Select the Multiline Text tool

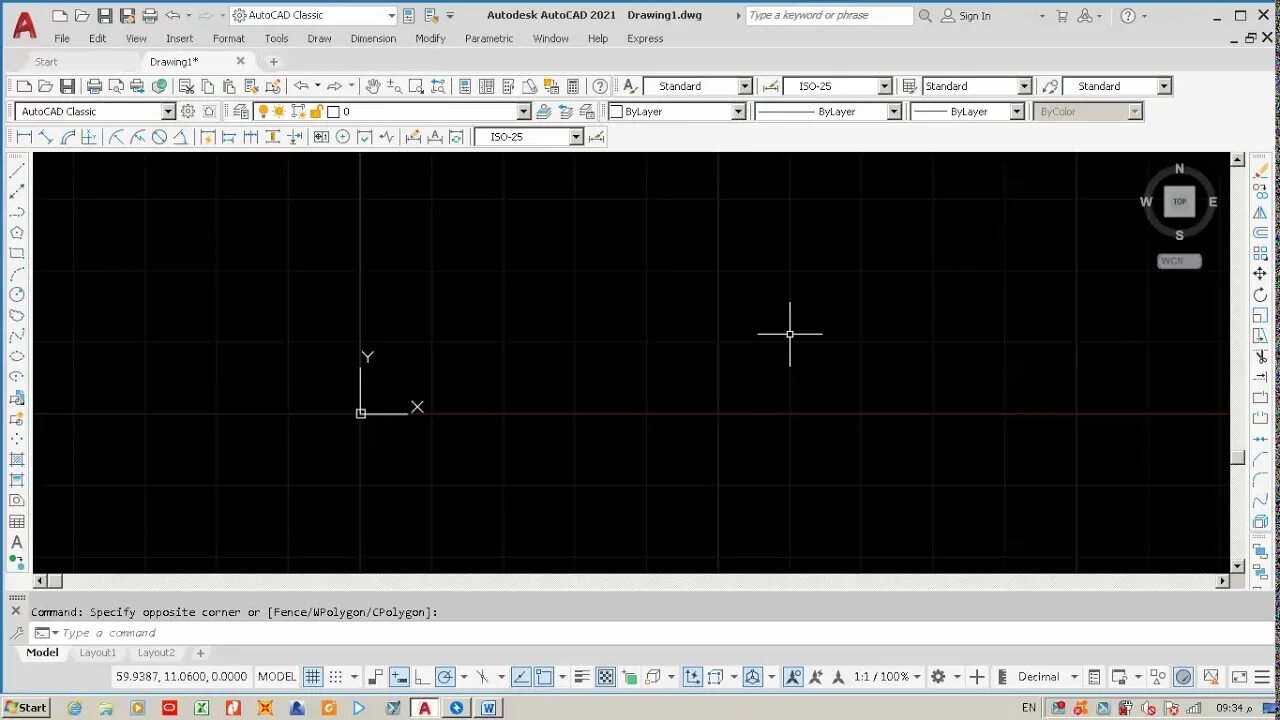click(17, 542)
